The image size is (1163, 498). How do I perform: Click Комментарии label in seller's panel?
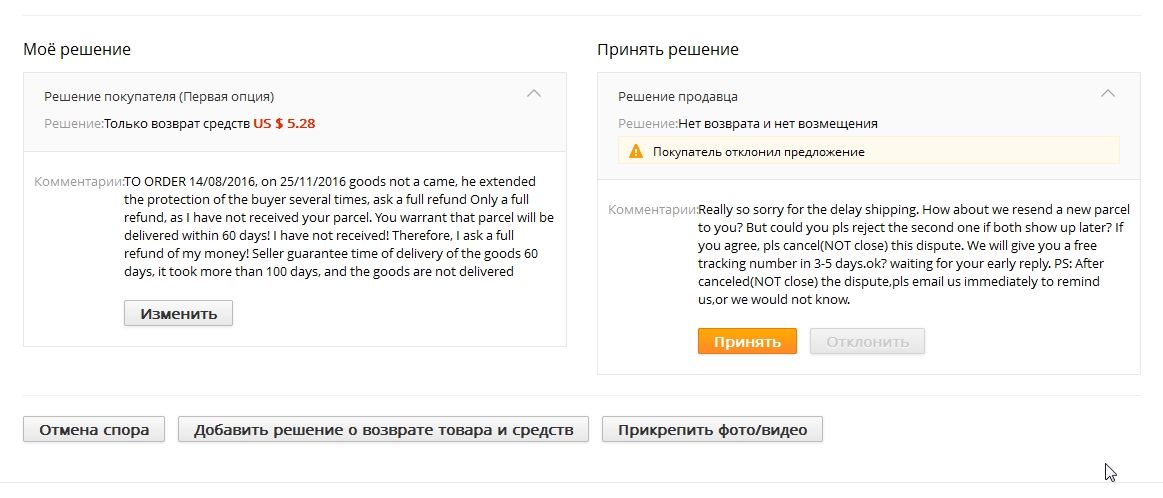(653, 209)
